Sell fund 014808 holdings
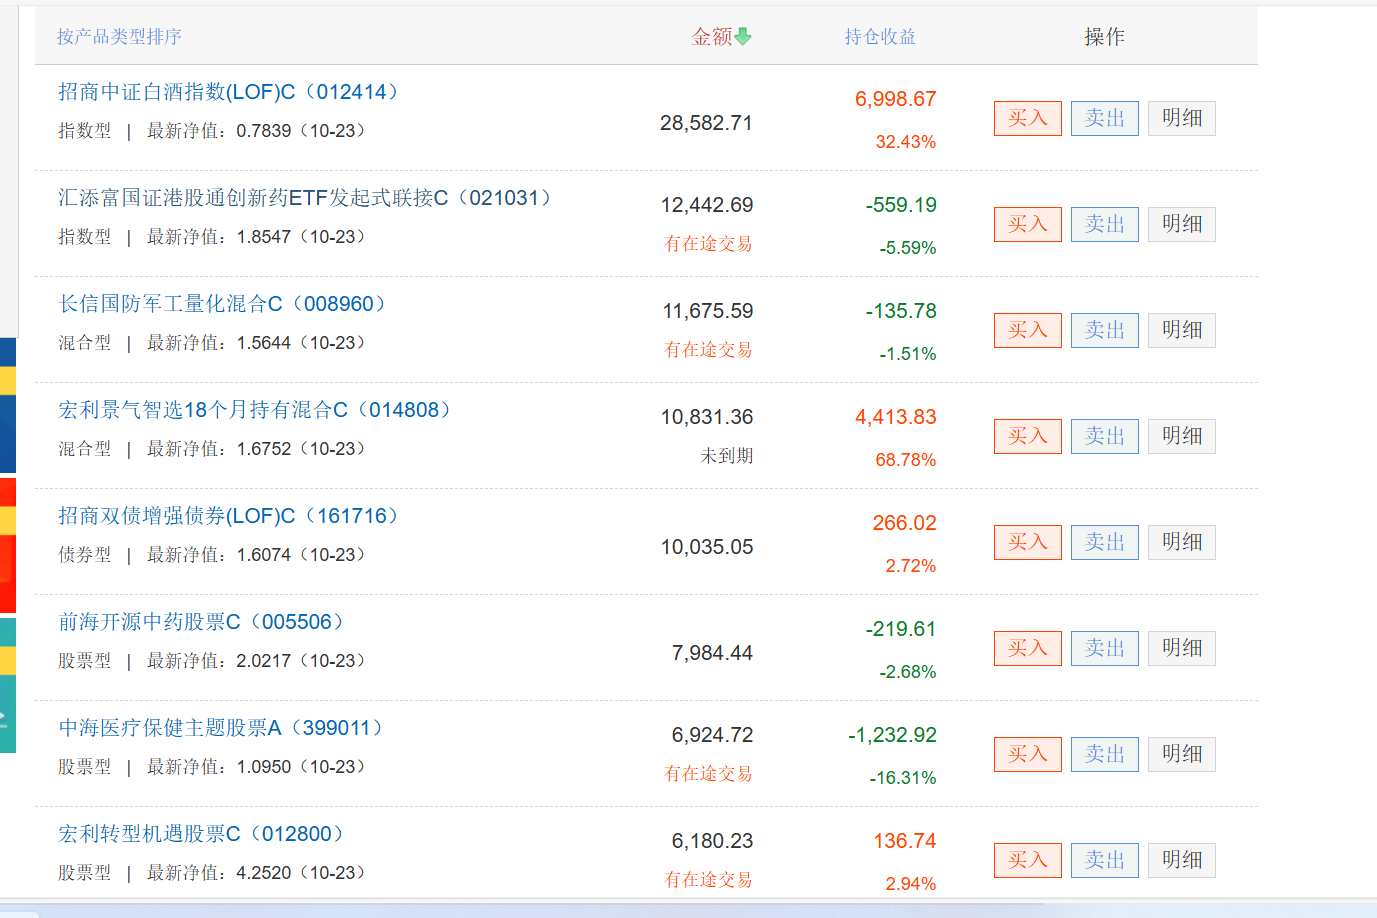1377x918 pixels. [1105, 436]
